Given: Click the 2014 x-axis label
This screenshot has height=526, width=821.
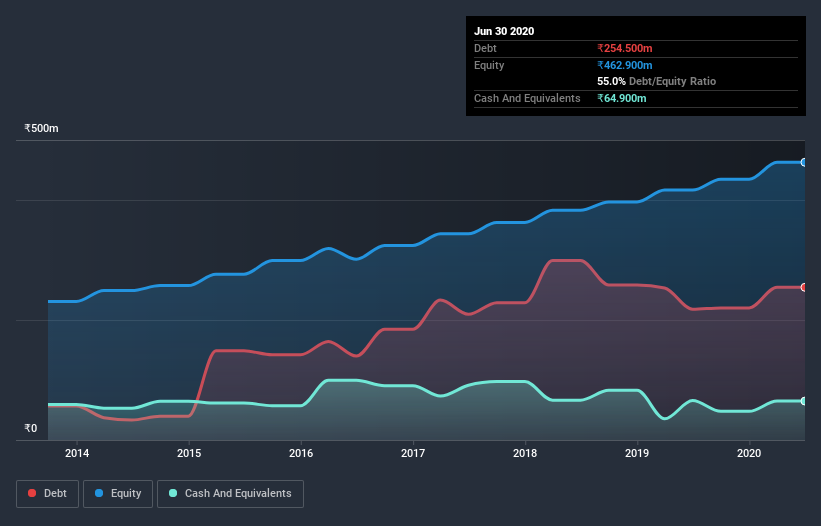Looking at the screenshot, I should pyautogui.click(x=77, y=453).
